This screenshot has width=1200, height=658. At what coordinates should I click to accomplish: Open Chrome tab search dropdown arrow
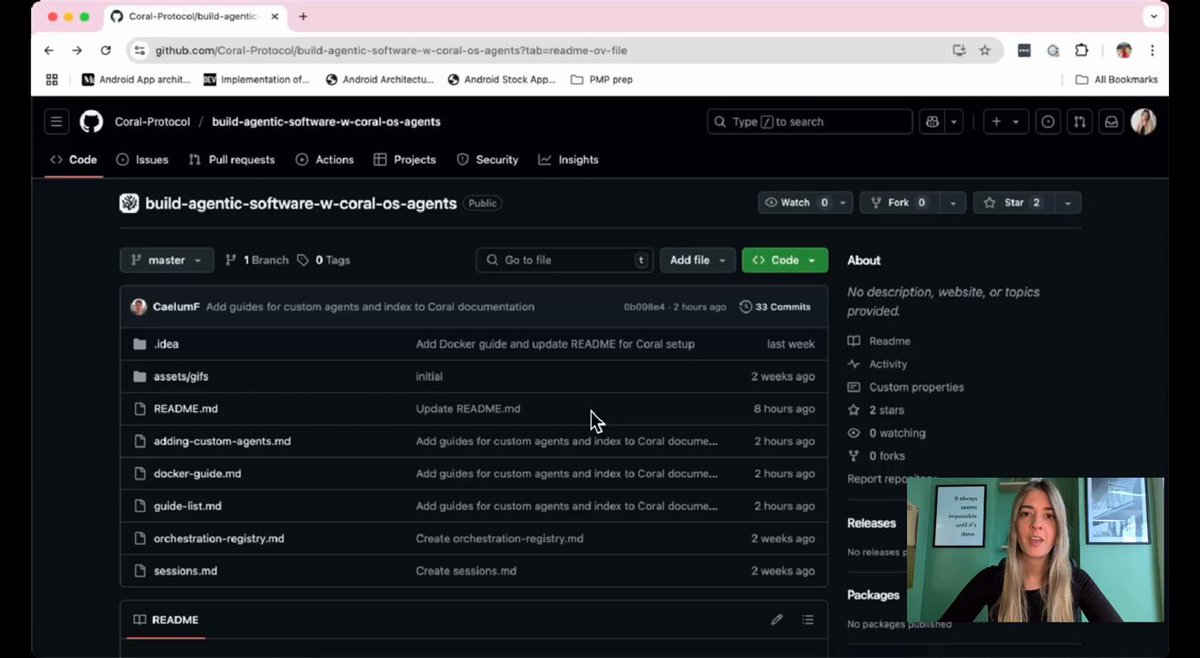point(1153,17)
